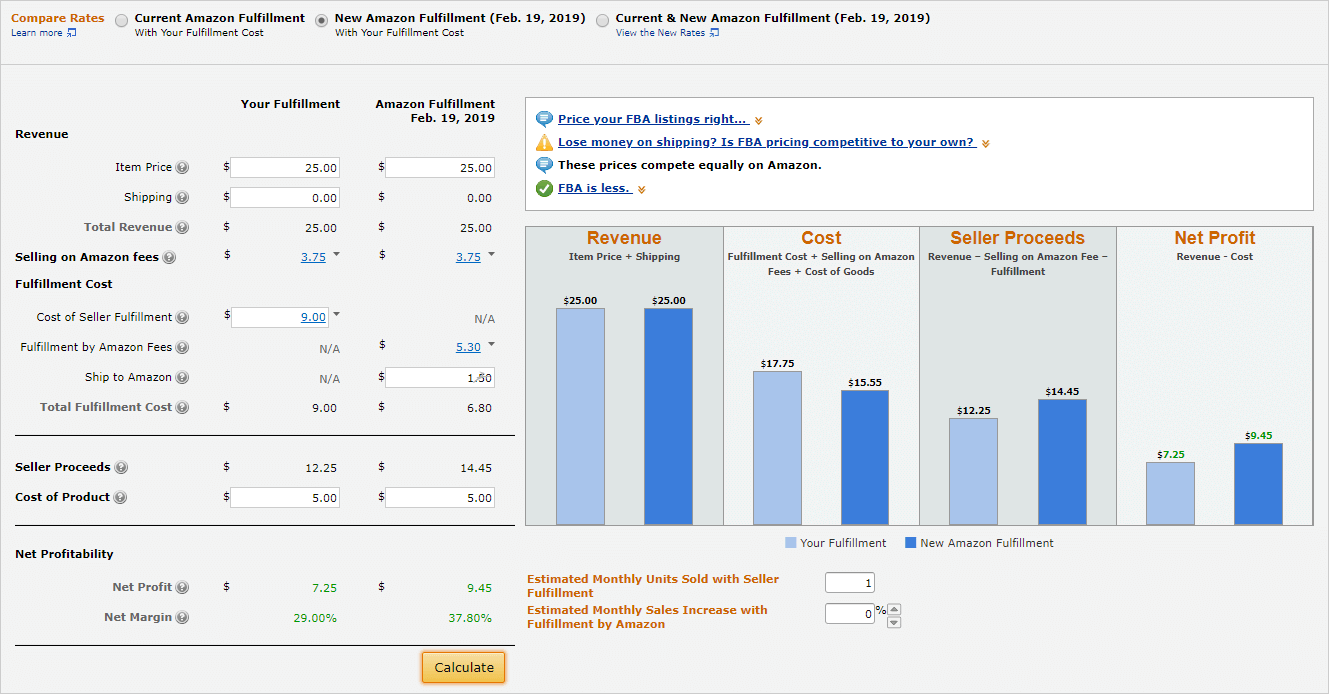Expand Price your FBA listings right chevron
Viewport: 1329px width, 695px height.
tap(759, 120)
